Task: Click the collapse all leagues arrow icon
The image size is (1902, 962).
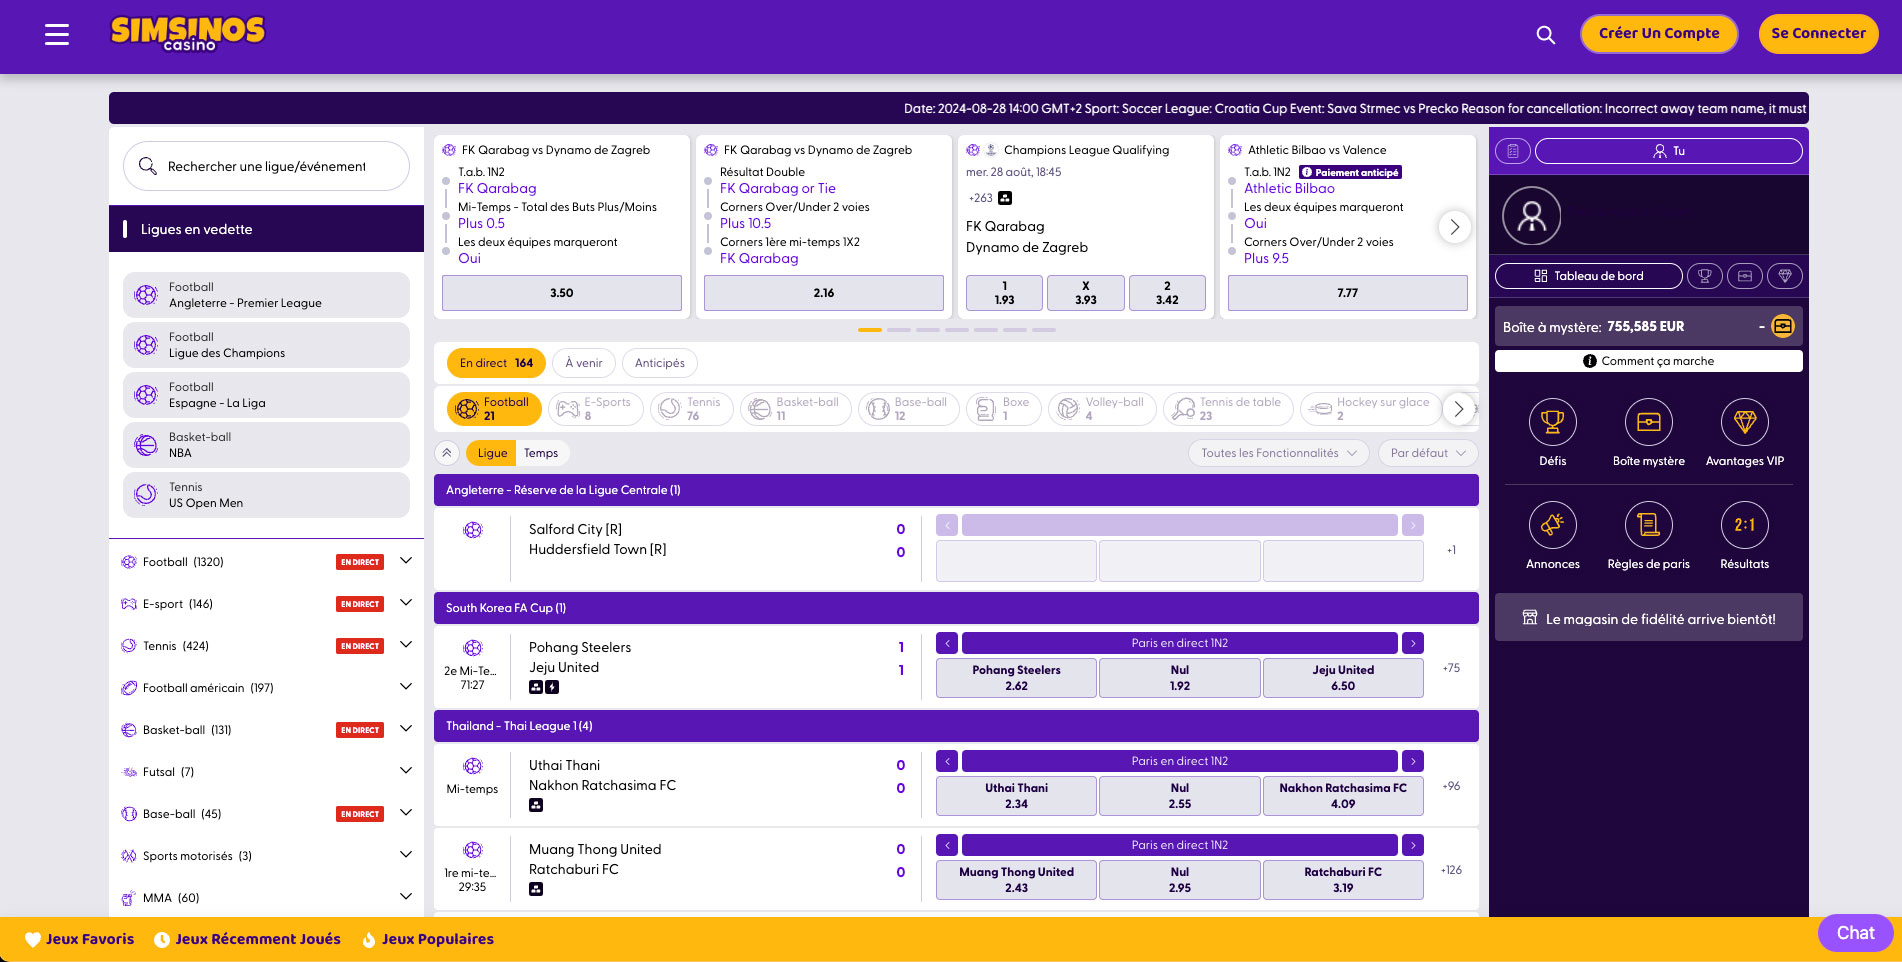Action: [447, 453]
